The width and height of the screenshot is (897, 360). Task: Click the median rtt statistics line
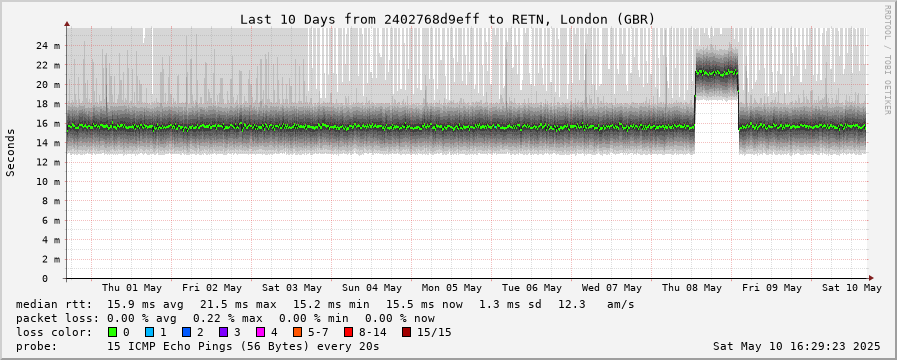point(325,304)
